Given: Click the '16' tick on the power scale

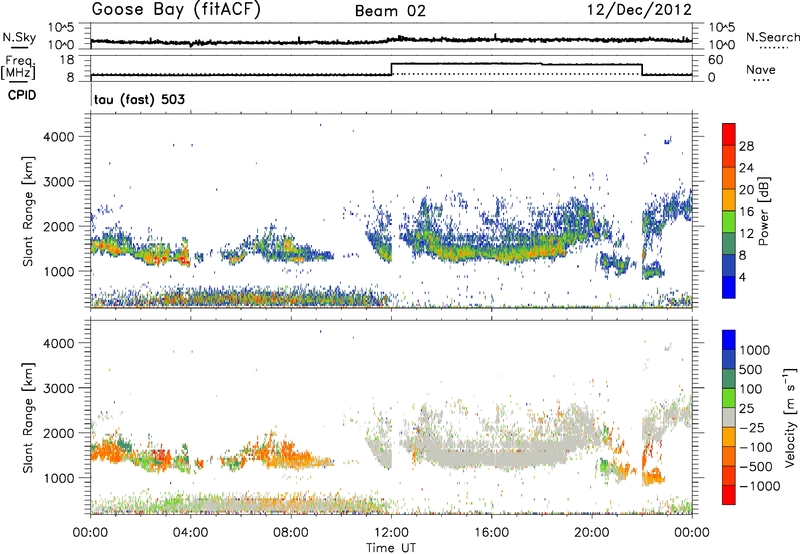Looking at the screenshot, I should tap(746, 211).
